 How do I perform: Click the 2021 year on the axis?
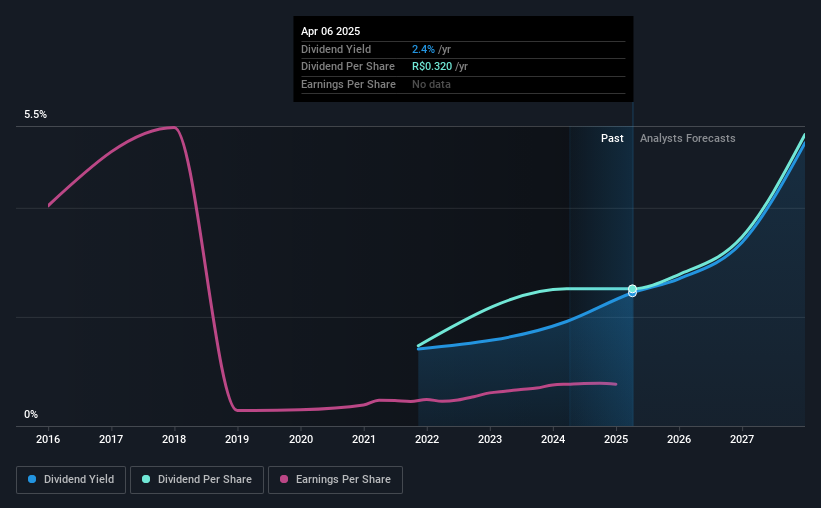(x=364, y=439)
